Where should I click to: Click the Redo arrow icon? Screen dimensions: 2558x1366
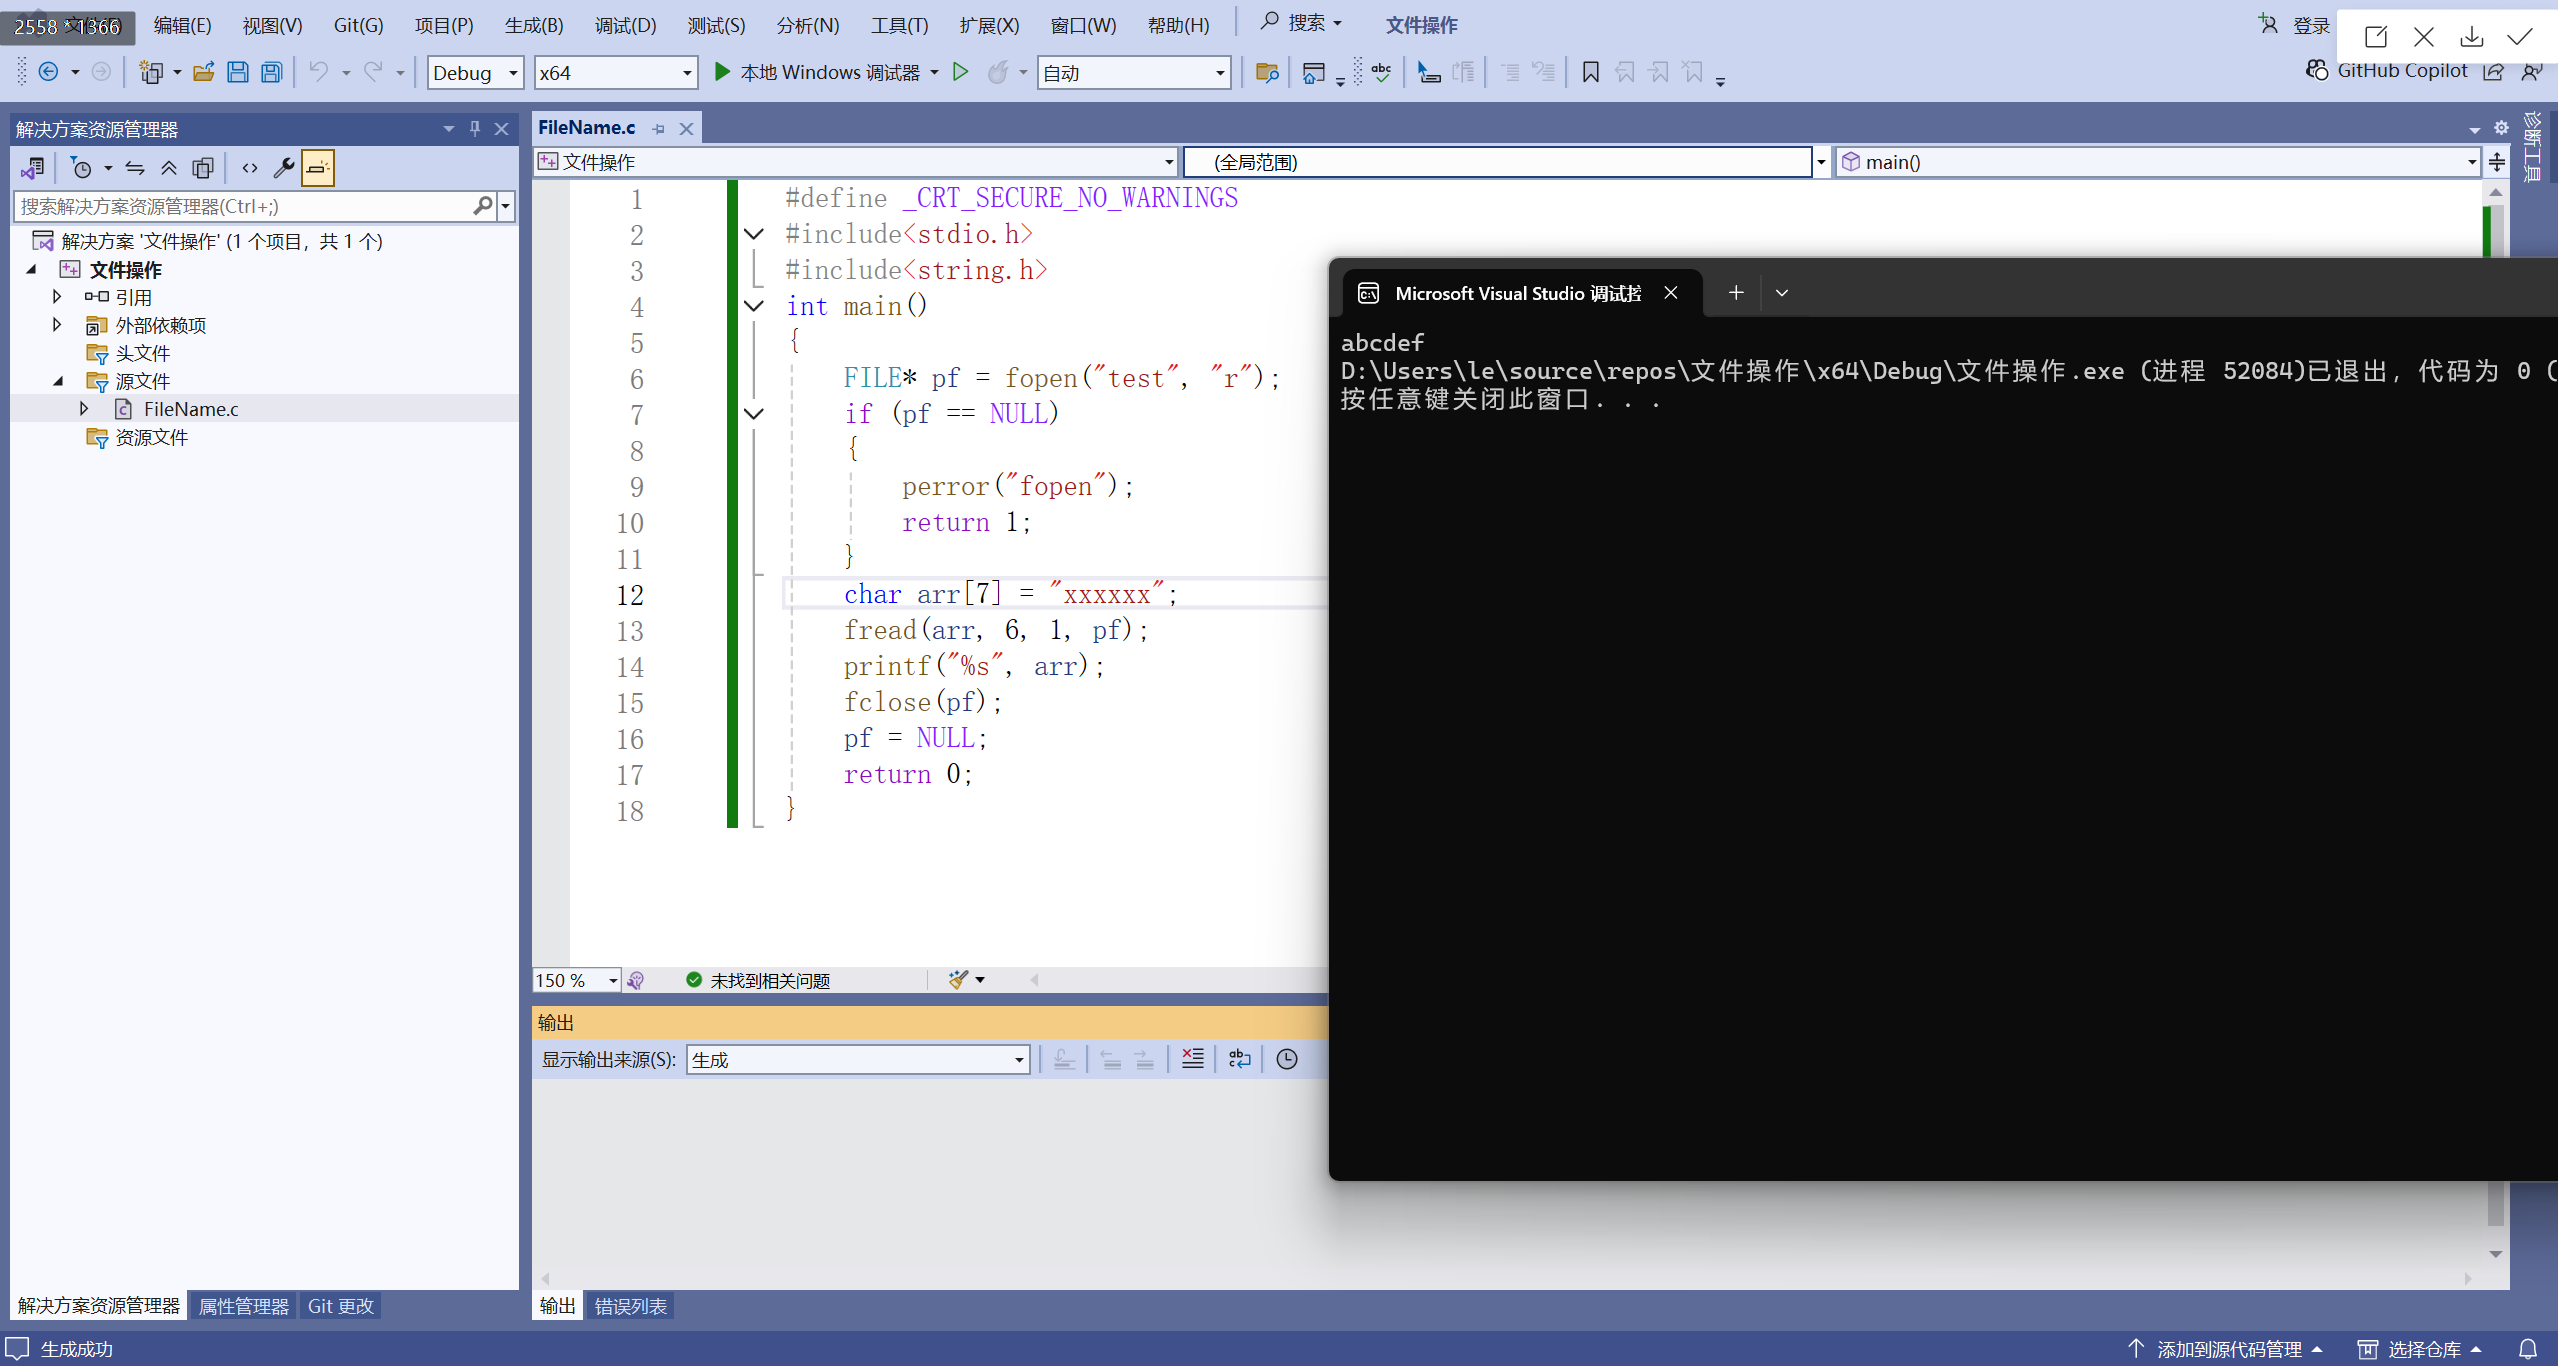(373, 72)
